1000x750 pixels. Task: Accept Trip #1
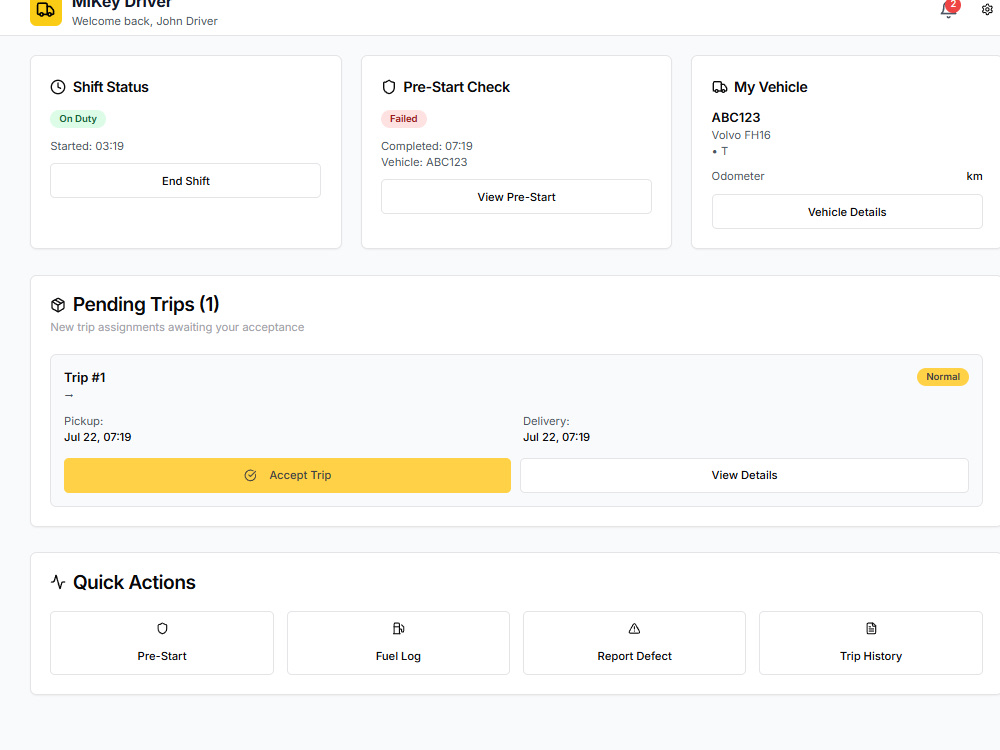[287, 475]
